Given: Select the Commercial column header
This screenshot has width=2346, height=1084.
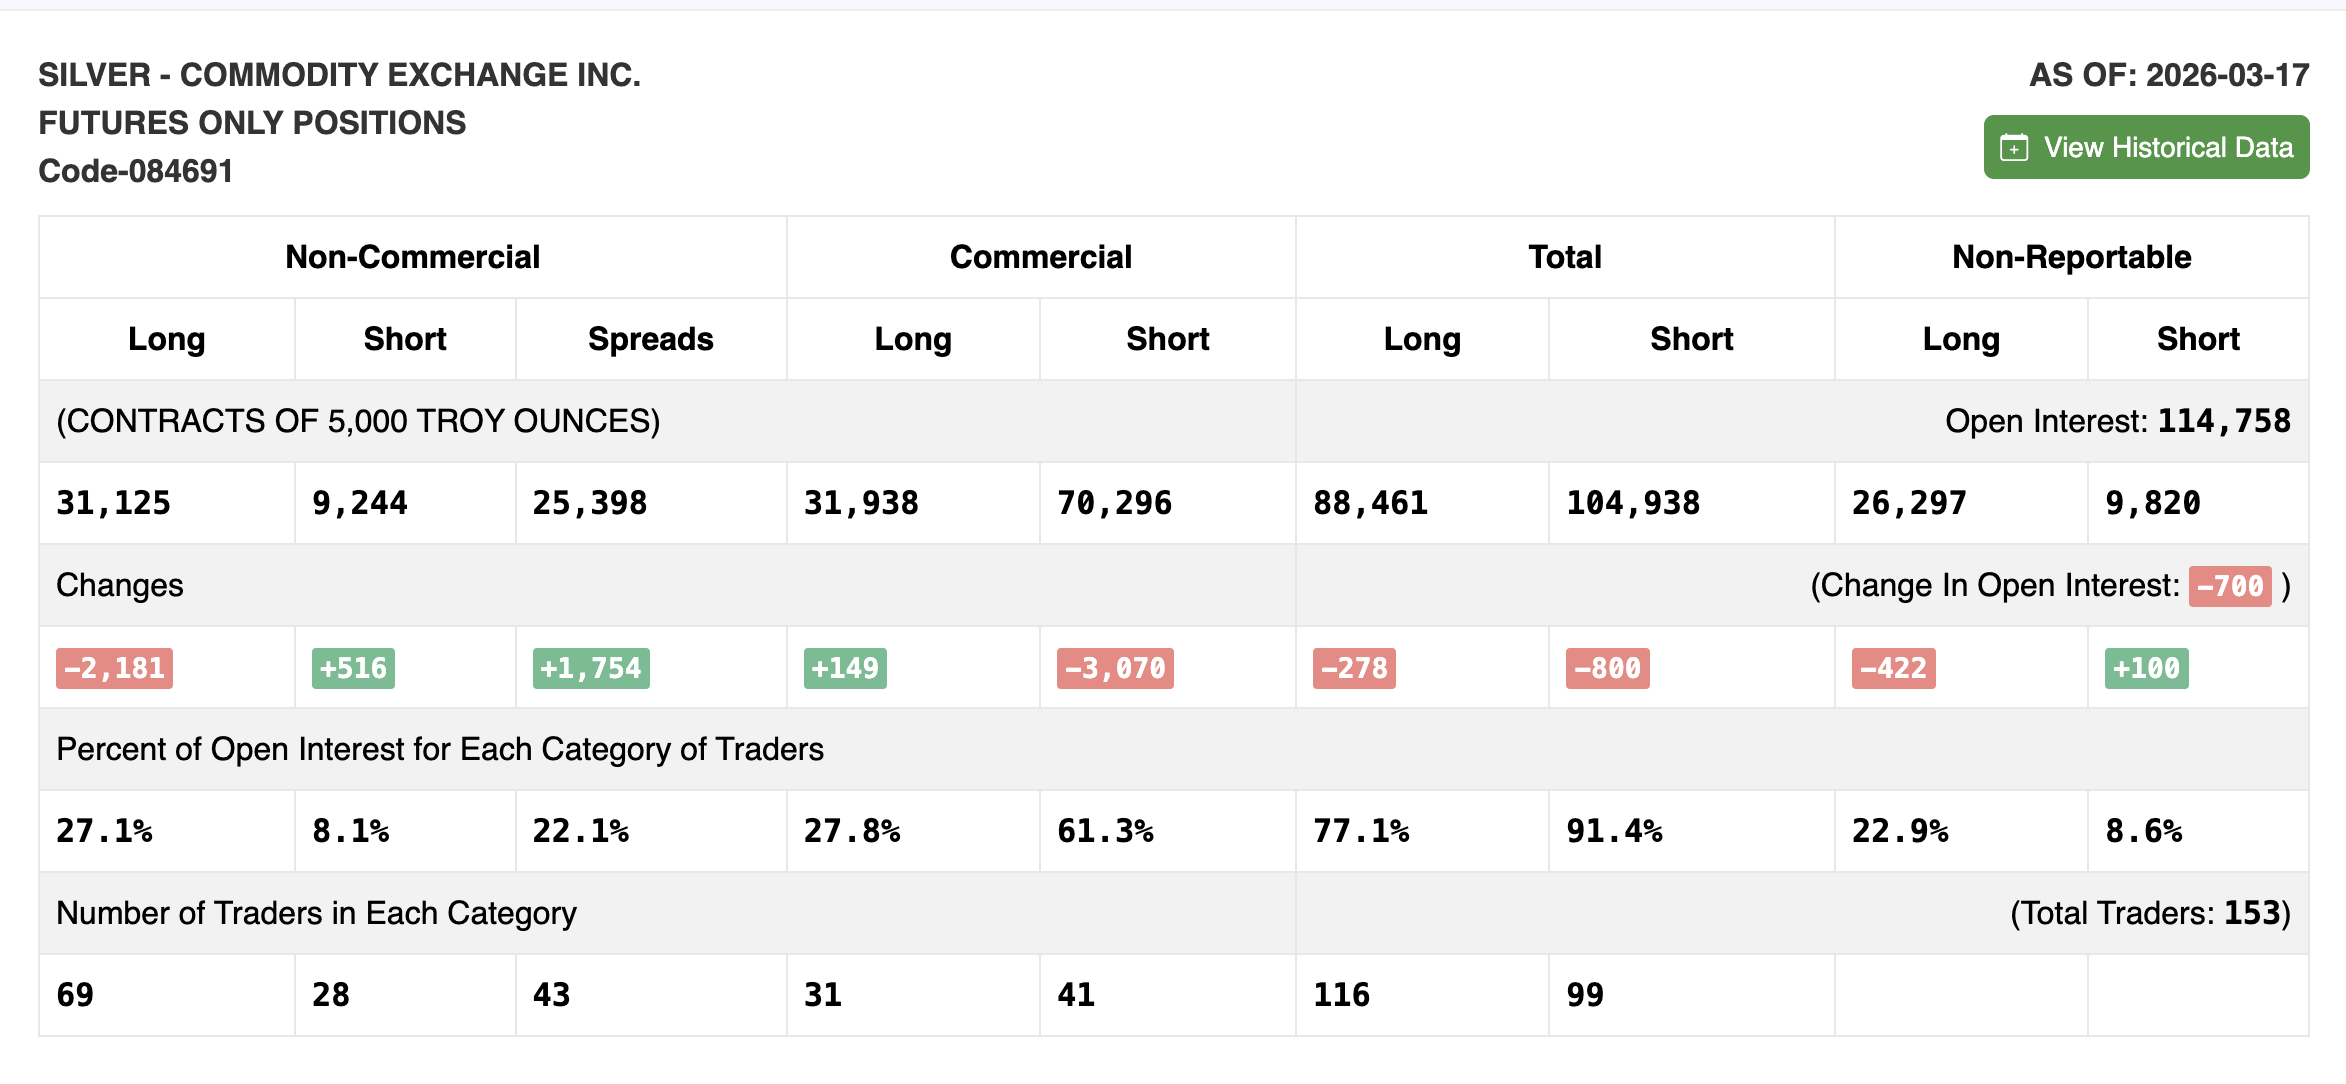Looking at the screenshot, I should [x=1041, y=257].
